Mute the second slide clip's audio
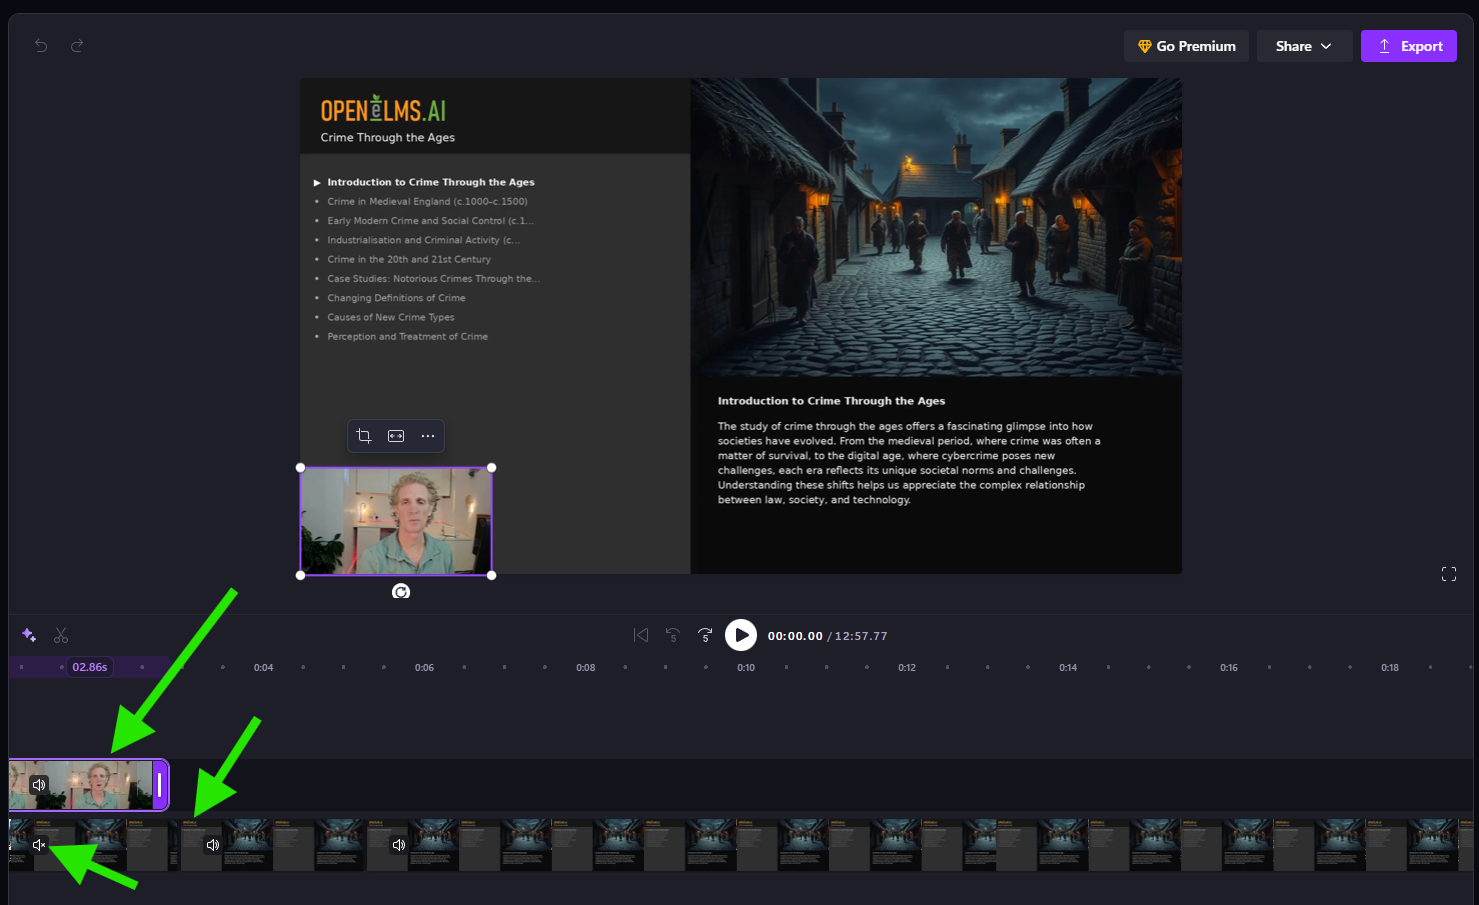The width and height of the screenshot is (1479, 905). [212, 845]
